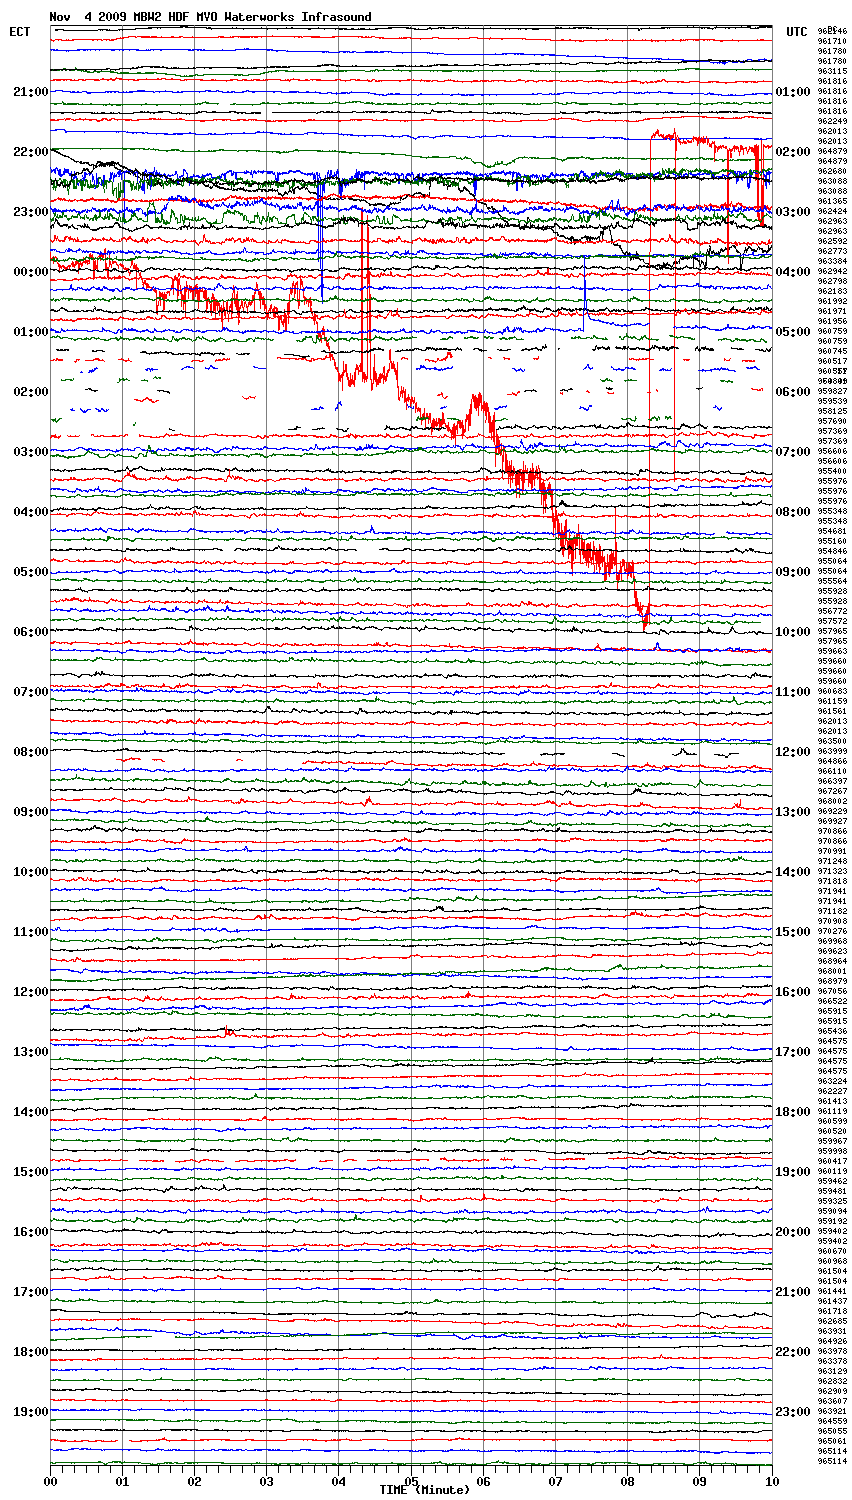The width and height of the screenshot is (852, 1500).
Task: Click minute tick label 01 on bottom axis
Action: (123, 1481)
